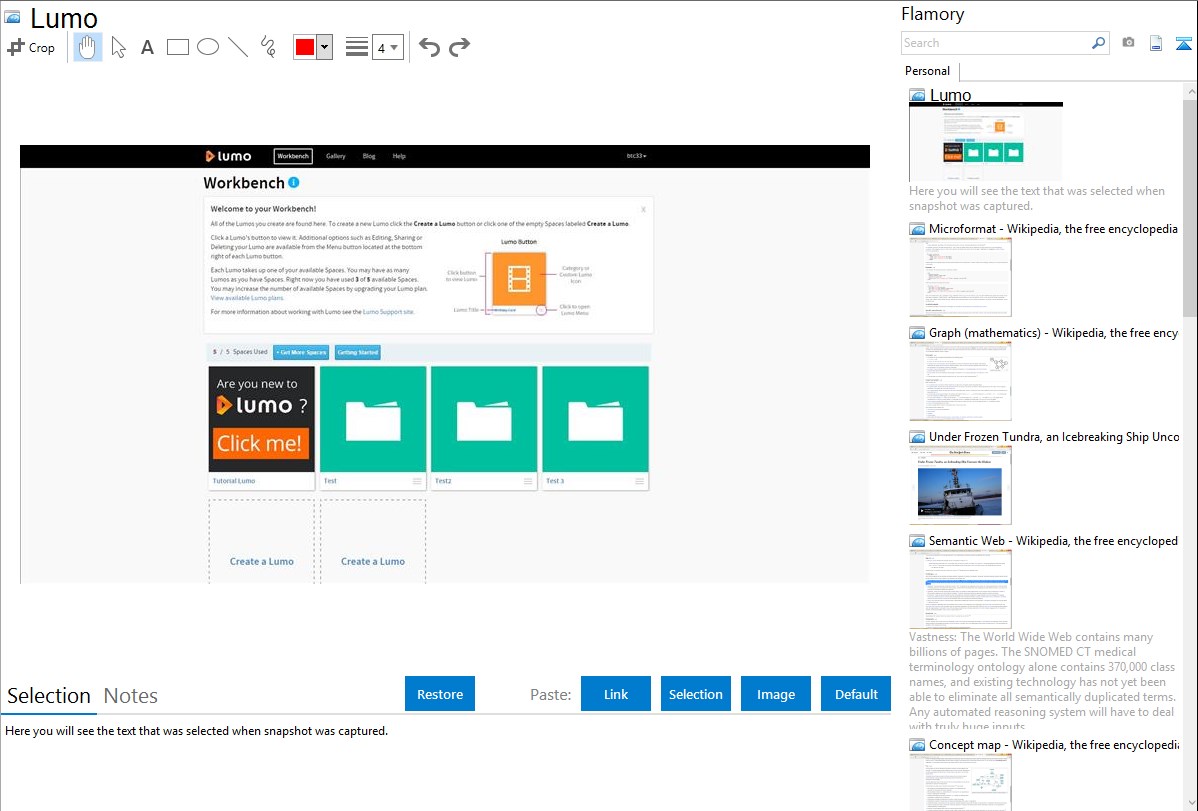Open the Semantic Web snapshot thumbnail
Image resolution: width=1198 pixels, height=811 pixels.
click(x=960, y=589)
